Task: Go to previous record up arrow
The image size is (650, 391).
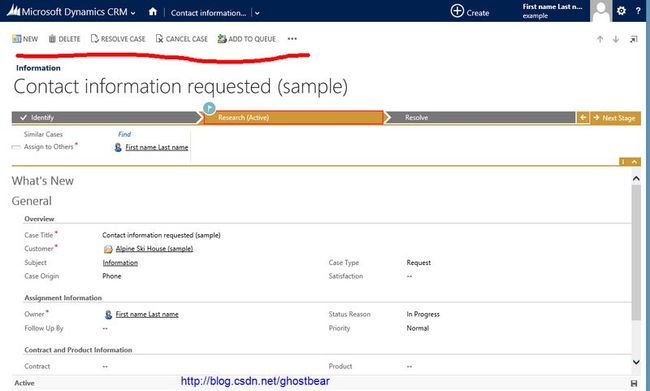Action: pyautogui.click(x=600, y=39)
